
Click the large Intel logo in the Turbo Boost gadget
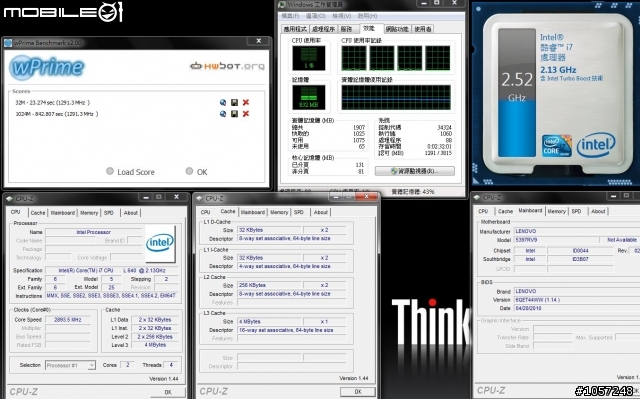596,145
